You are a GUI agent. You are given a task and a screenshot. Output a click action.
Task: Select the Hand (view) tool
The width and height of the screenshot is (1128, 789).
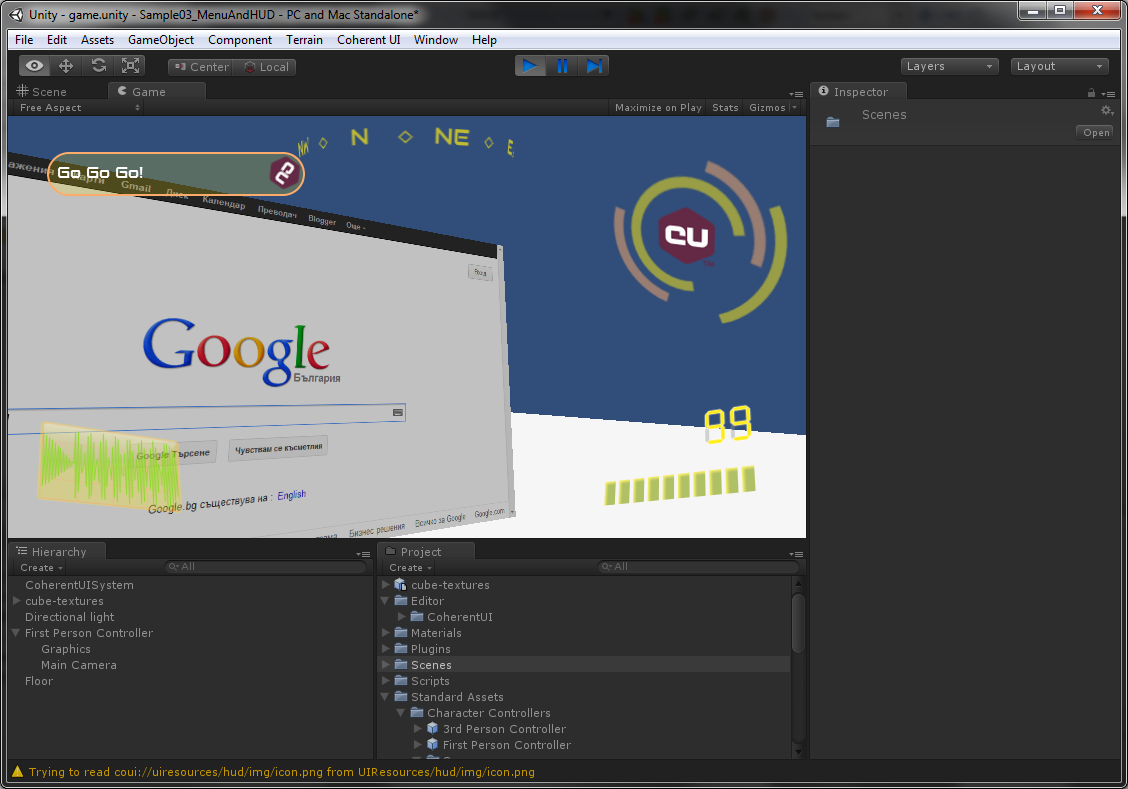tap(34, 66)
